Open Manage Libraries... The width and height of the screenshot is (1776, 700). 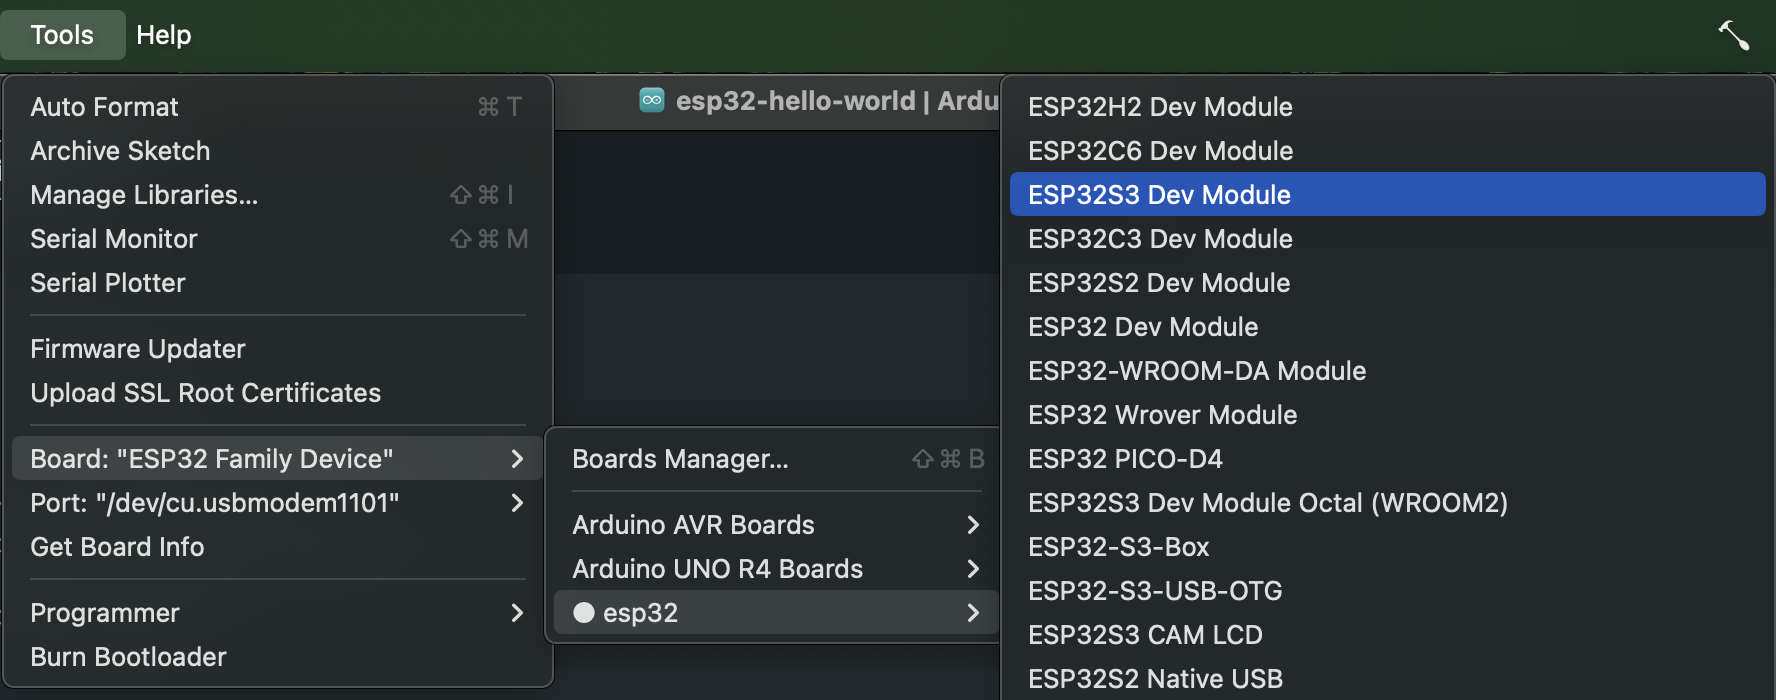click(278, 195)
